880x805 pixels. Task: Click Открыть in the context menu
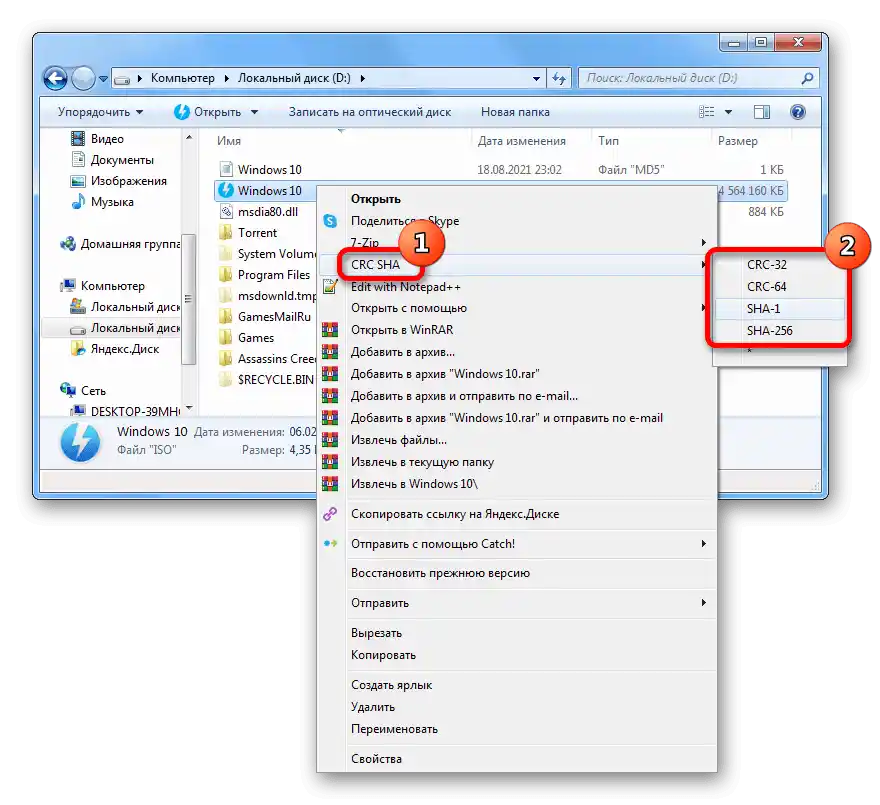point(376,199)
